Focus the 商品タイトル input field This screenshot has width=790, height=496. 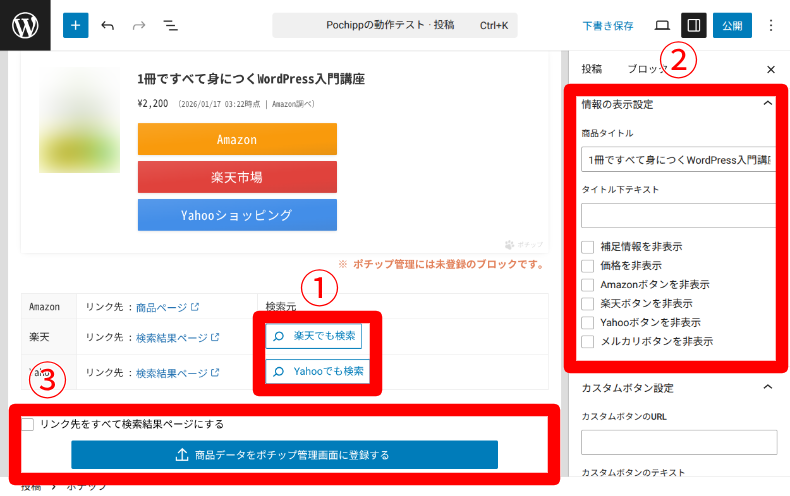(678, 160)
